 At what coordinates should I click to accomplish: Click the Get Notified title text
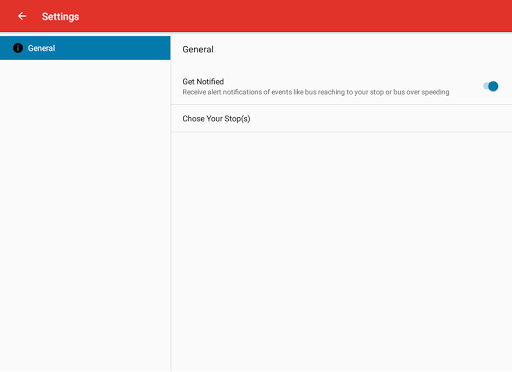[203, 82]
